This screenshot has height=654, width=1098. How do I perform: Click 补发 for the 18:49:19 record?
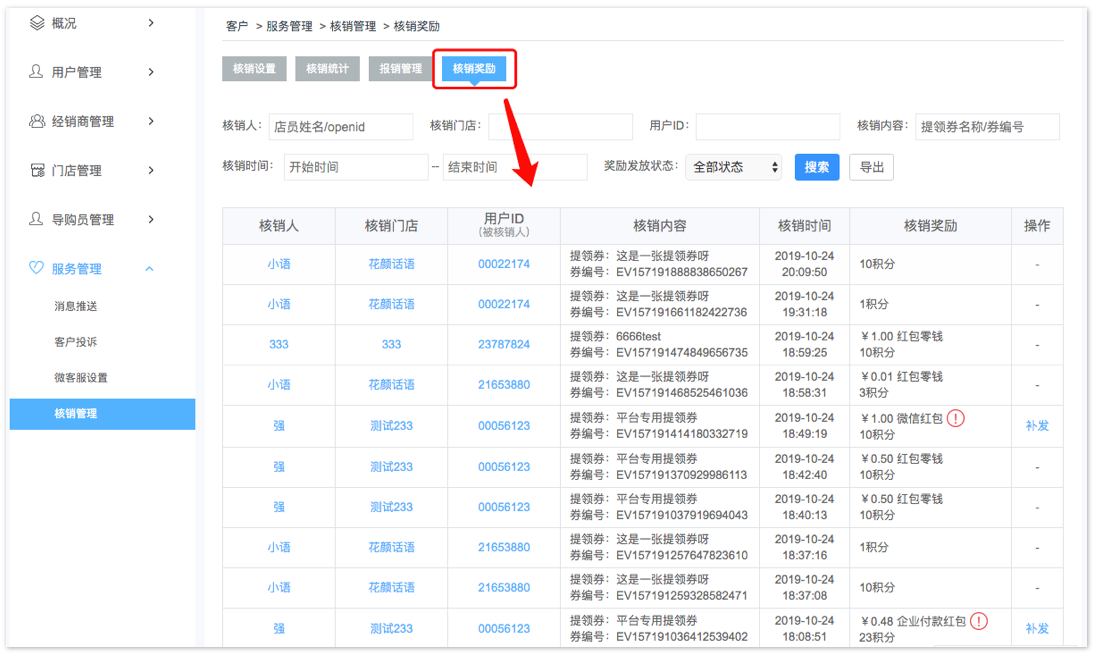click(1037, 426)
